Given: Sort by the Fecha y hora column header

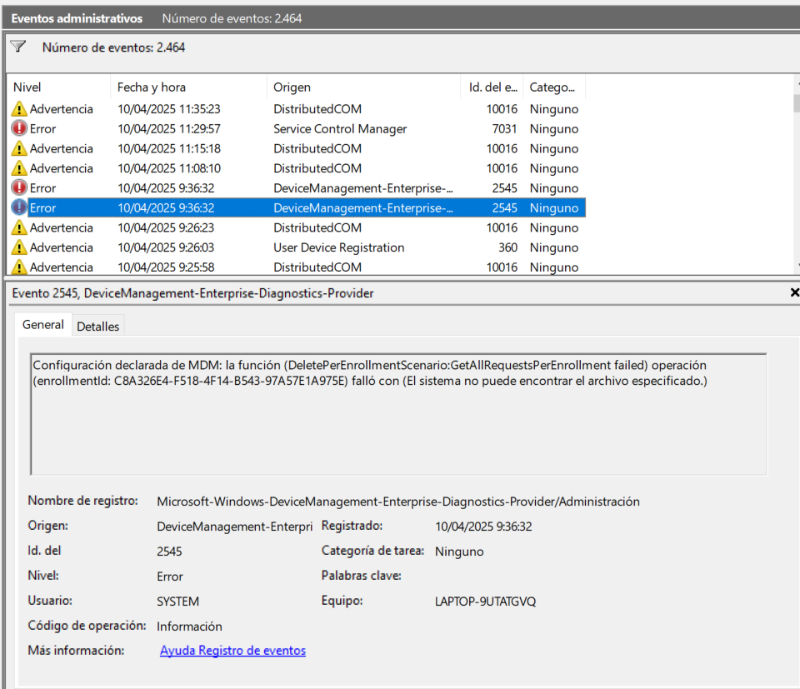Looking at the screenshot, I should click(188, 87).
